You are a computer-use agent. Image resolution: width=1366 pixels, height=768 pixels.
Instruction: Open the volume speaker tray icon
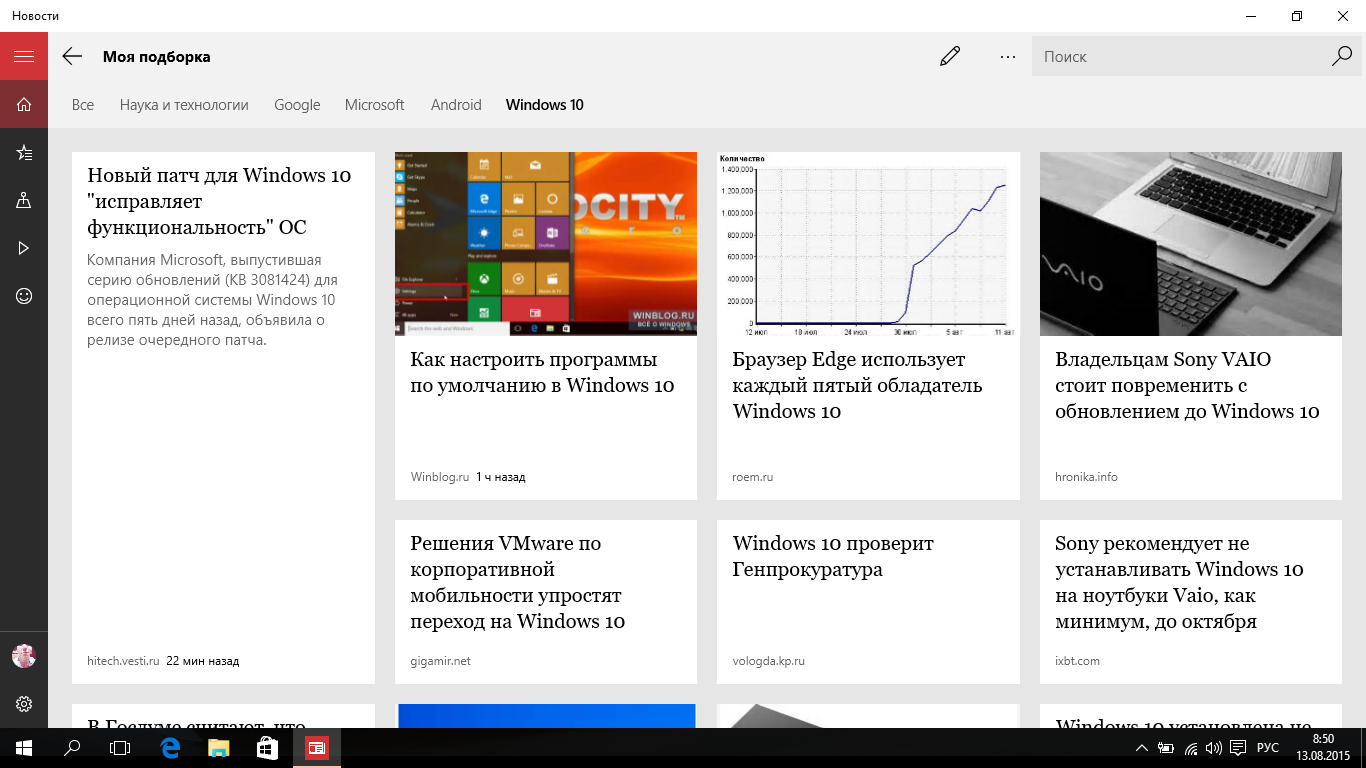click(x=1214, y=748)
